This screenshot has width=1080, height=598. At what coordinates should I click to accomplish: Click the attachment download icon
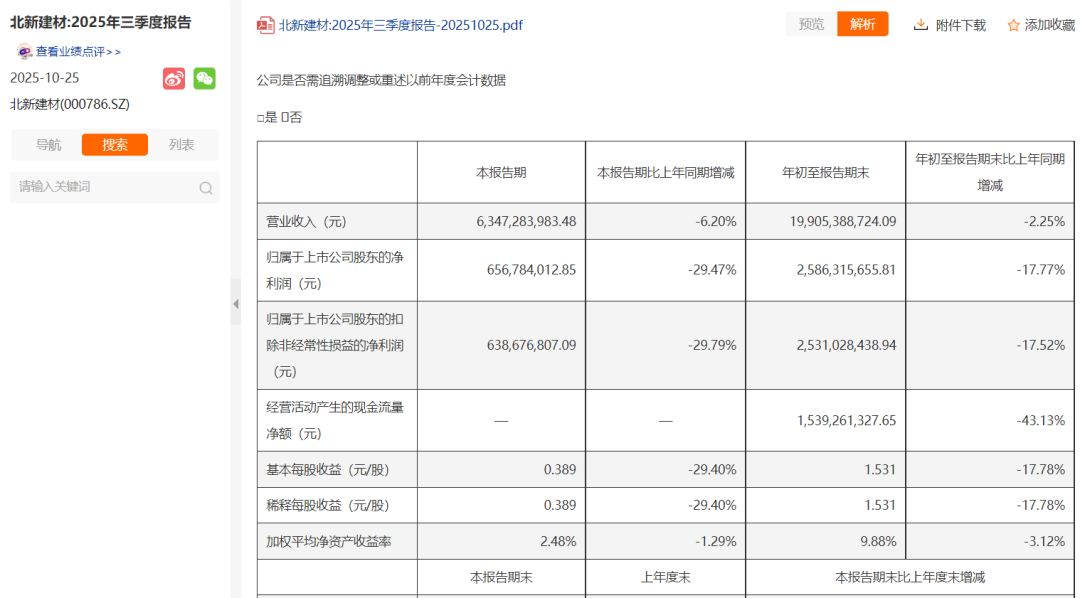pyautogui.click(x=920, y=25)
